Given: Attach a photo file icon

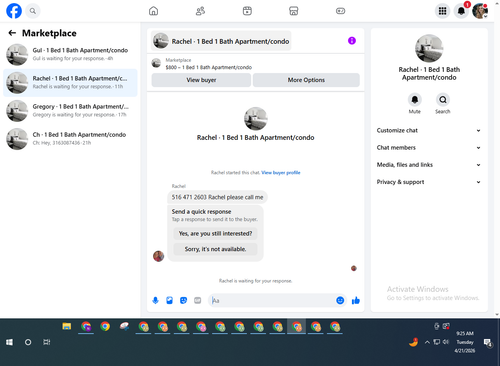Looking at the screenshot, I should (x=169, y=301).
